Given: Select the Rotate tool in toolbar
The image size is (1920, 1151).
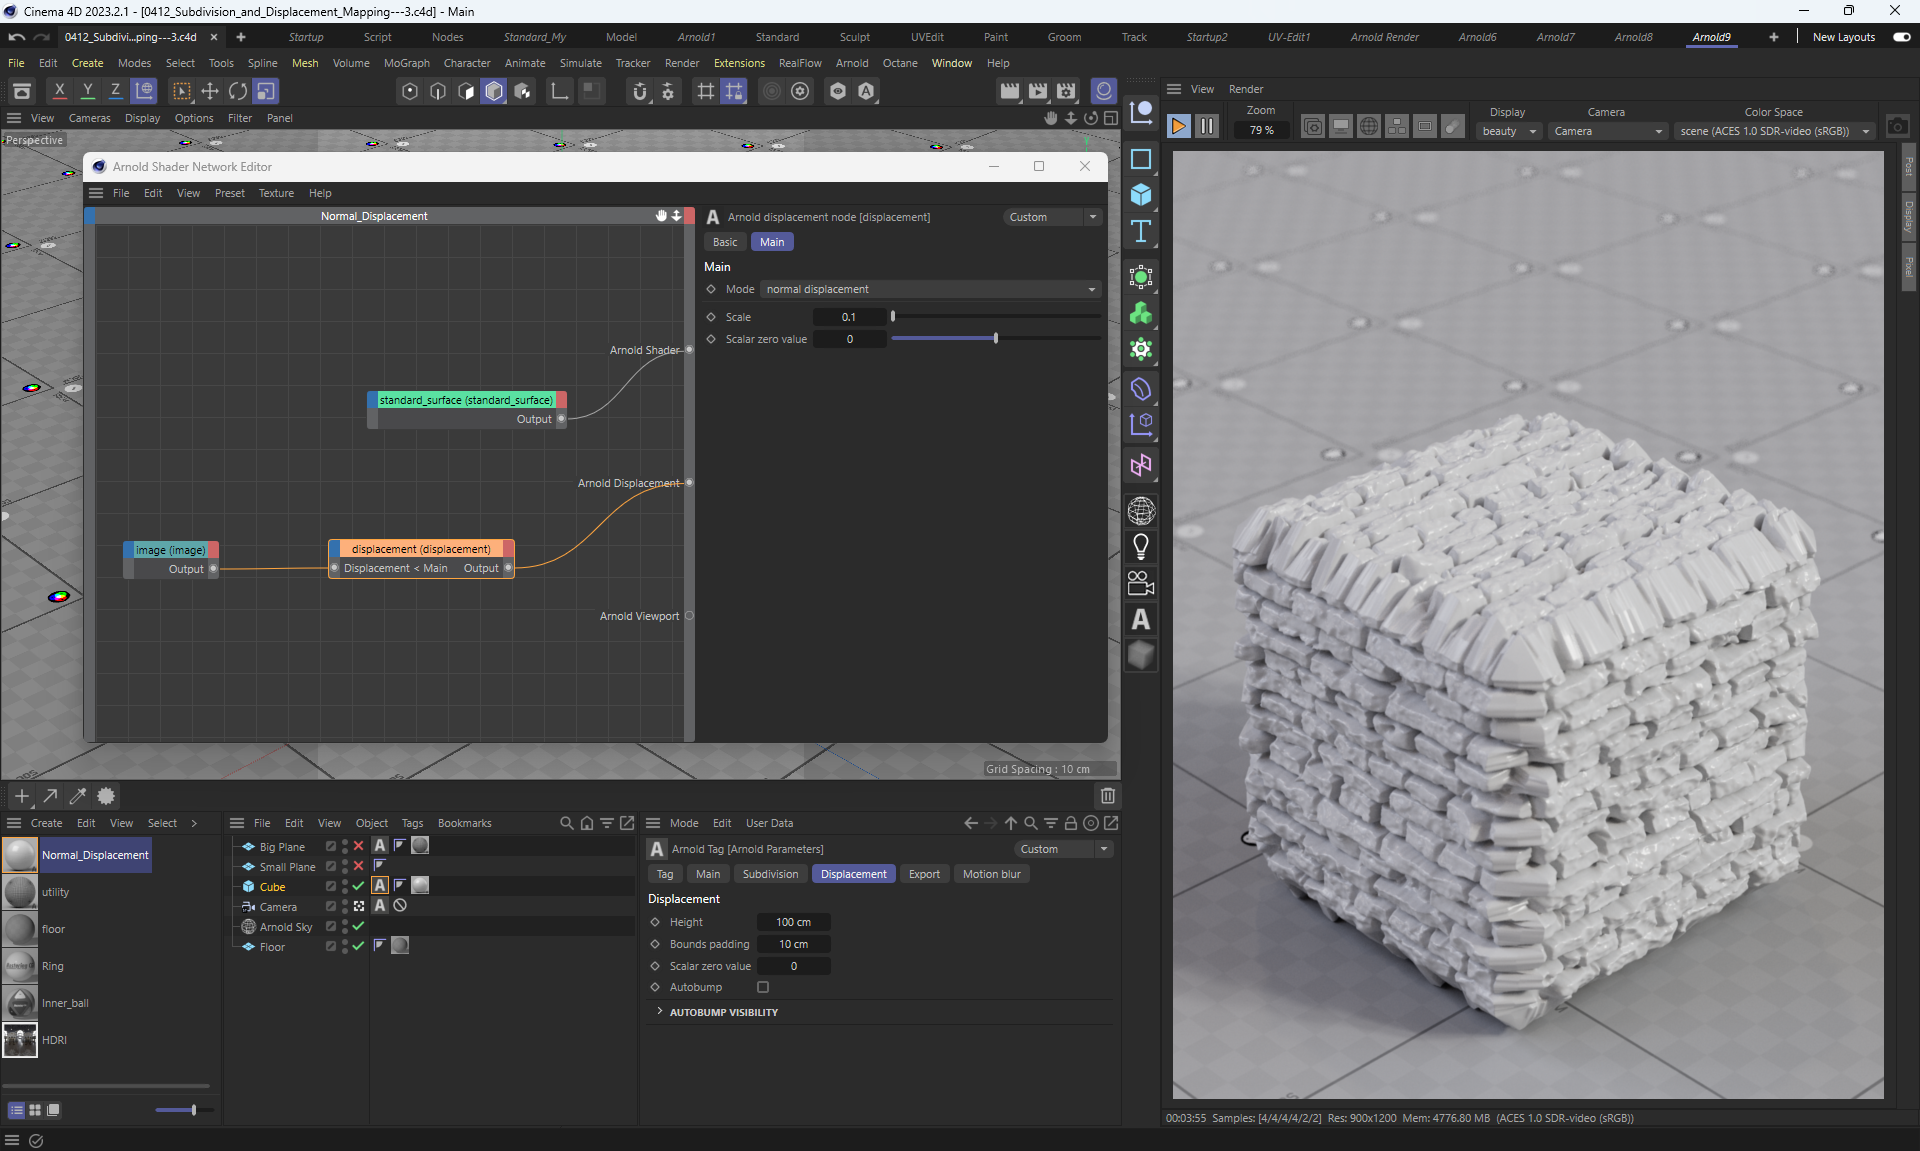Looking at the screenshot, I should tap(238, 91).
